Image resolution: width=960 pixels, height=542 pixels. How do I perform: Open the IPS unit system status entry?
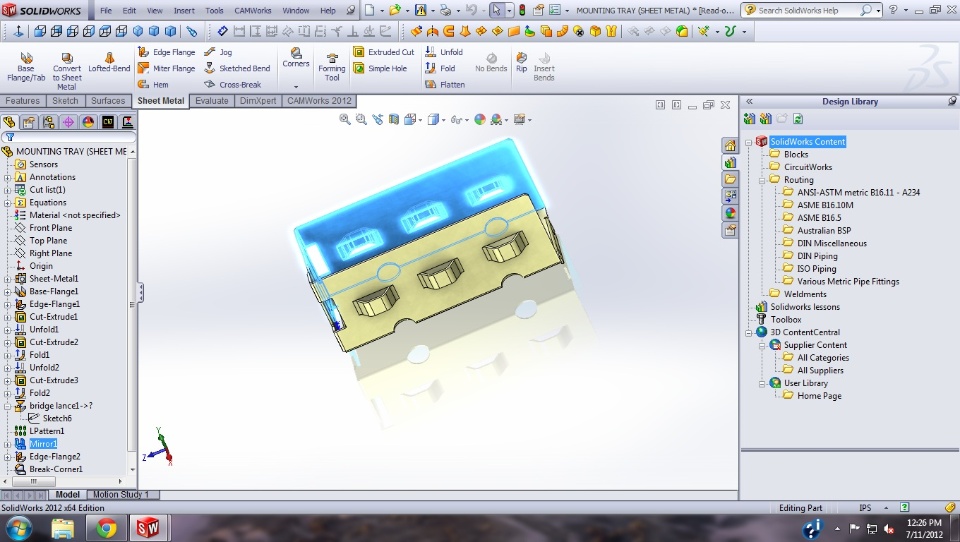(x=864, y=508)
